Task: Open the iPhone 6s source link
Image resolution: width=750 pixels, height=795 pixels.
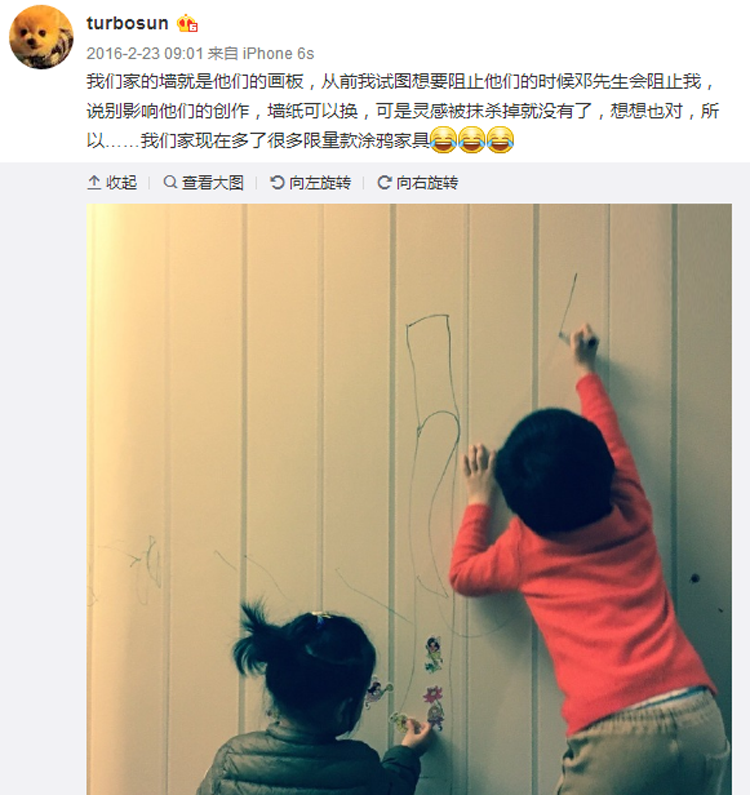Action: 278,53
